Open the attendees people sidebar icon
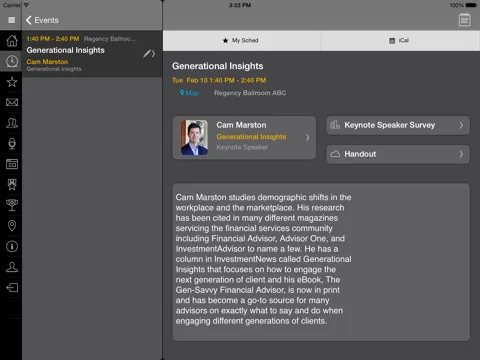 coord(12,123)
